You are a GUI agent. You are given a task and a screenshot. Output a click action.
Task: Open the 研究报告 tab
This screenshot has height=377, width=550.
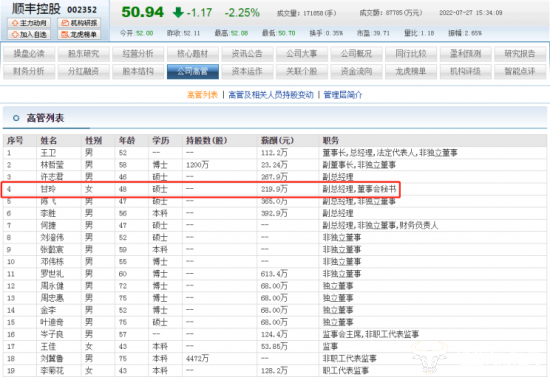520,54
